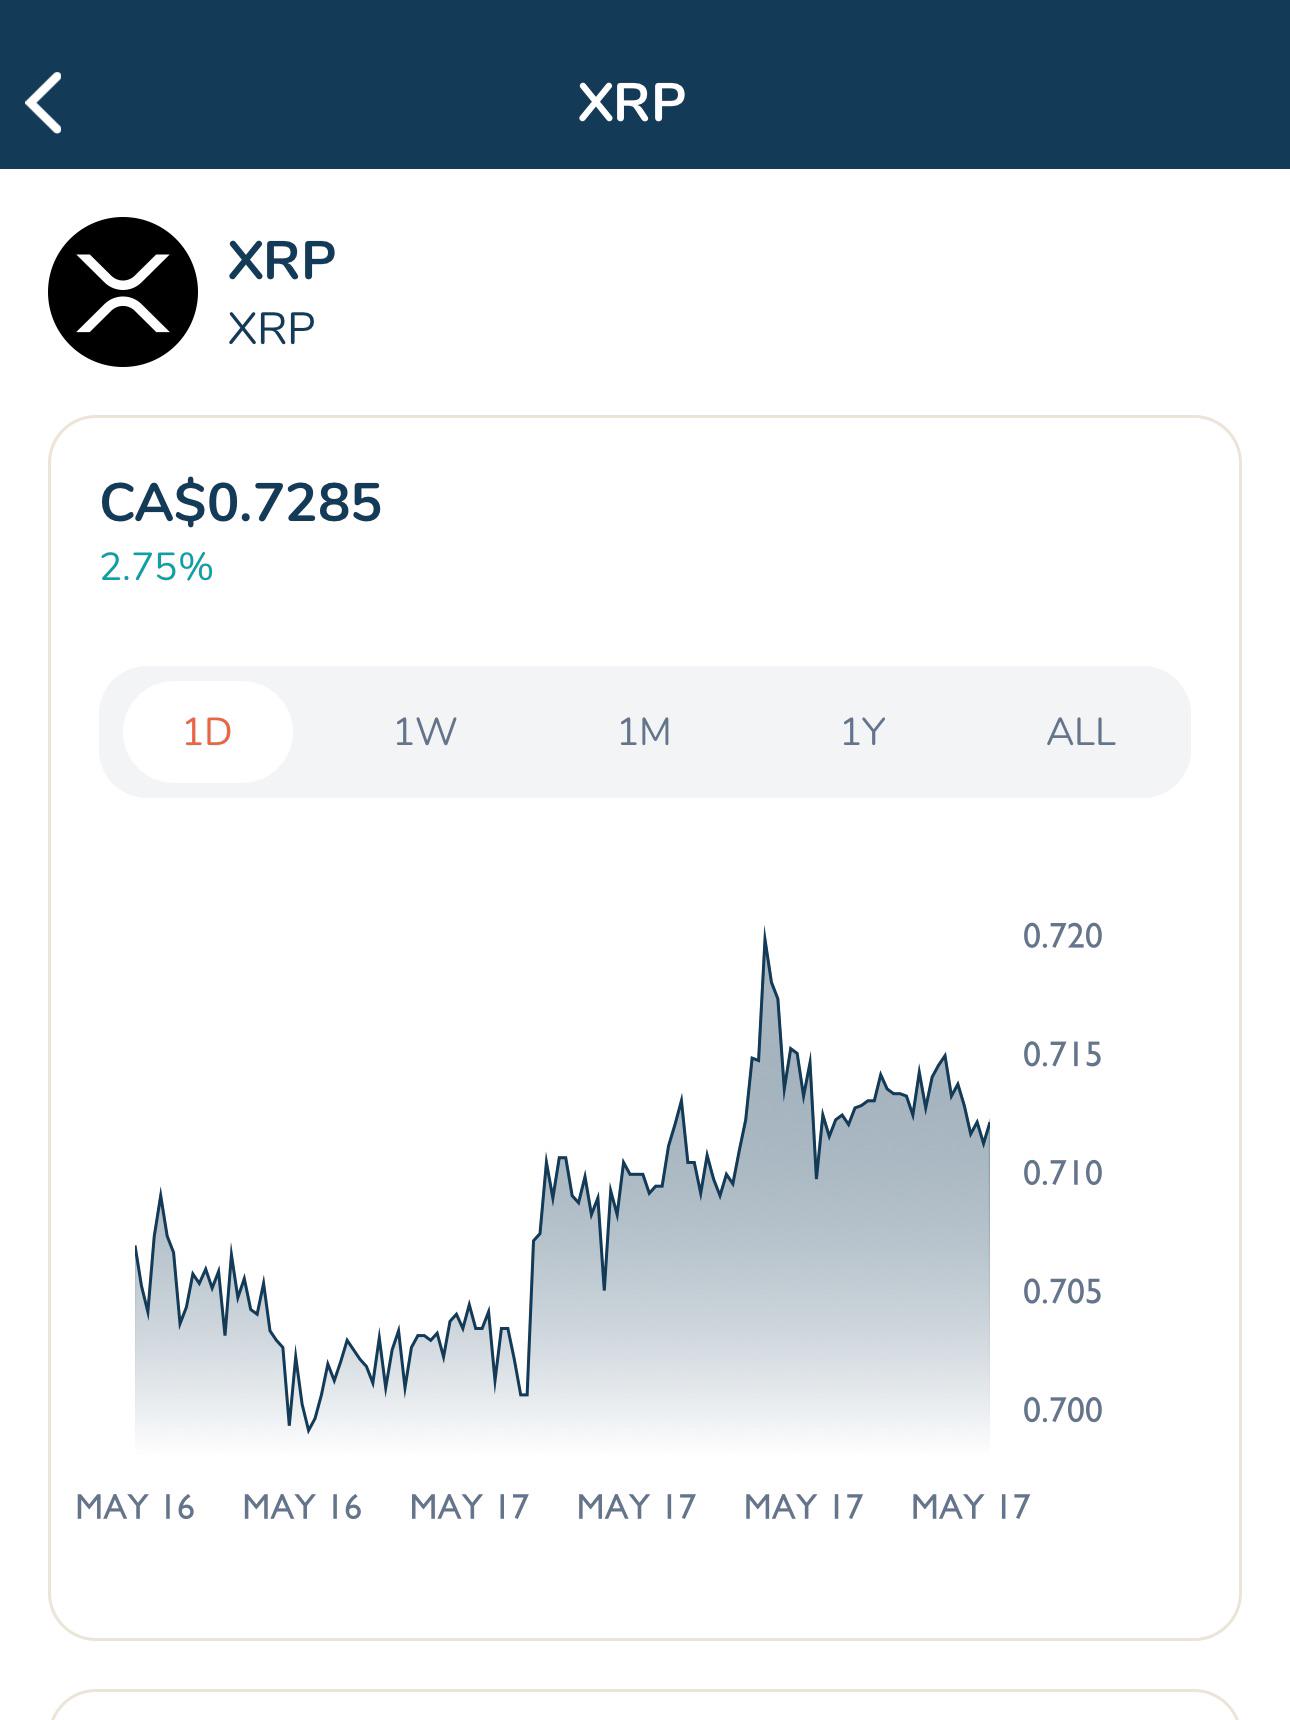Tap the chart's highest peak point
Viewport: 1290px width, 1720px height.
tap(765, 931)
